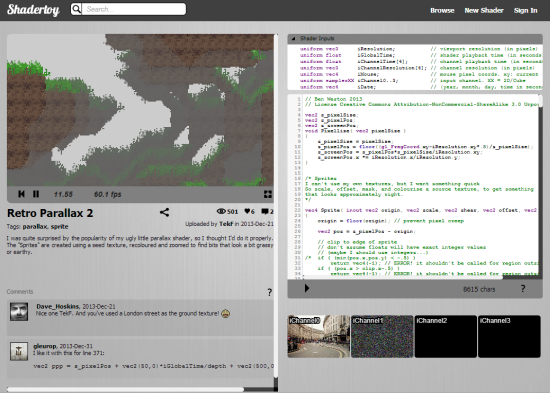Pause the shader playback
The height and width of the screenshot is (393, 550).
(36, 194)
